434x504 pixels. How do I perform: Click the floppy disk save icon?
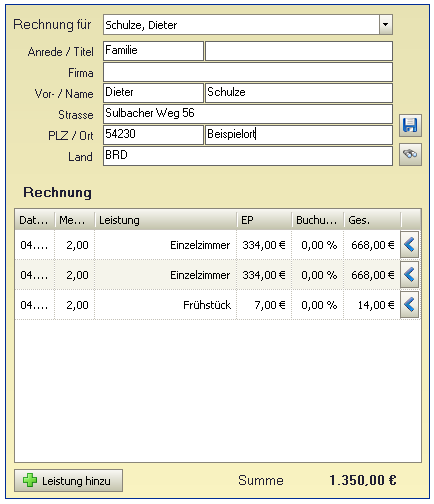[410, 125]
